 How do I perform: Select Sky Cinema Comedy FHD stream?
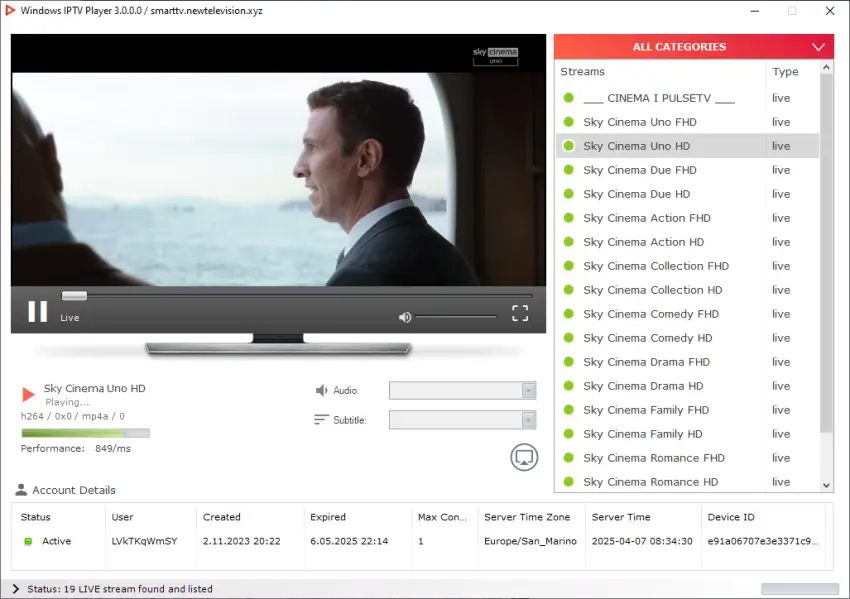point(687,314)
